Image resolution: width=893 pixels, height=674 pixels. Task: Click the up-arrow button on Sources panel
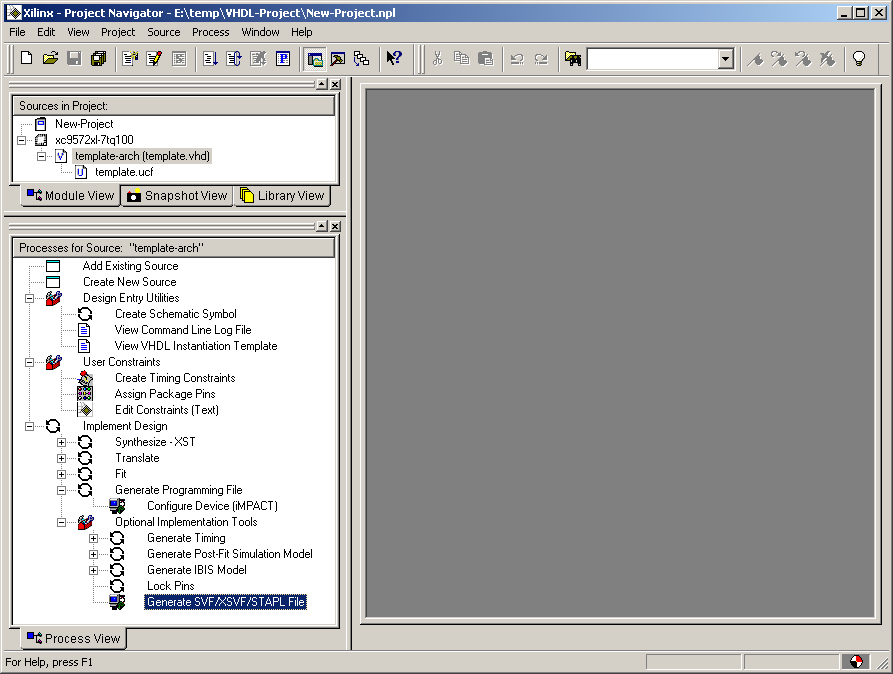coord(322,84)
